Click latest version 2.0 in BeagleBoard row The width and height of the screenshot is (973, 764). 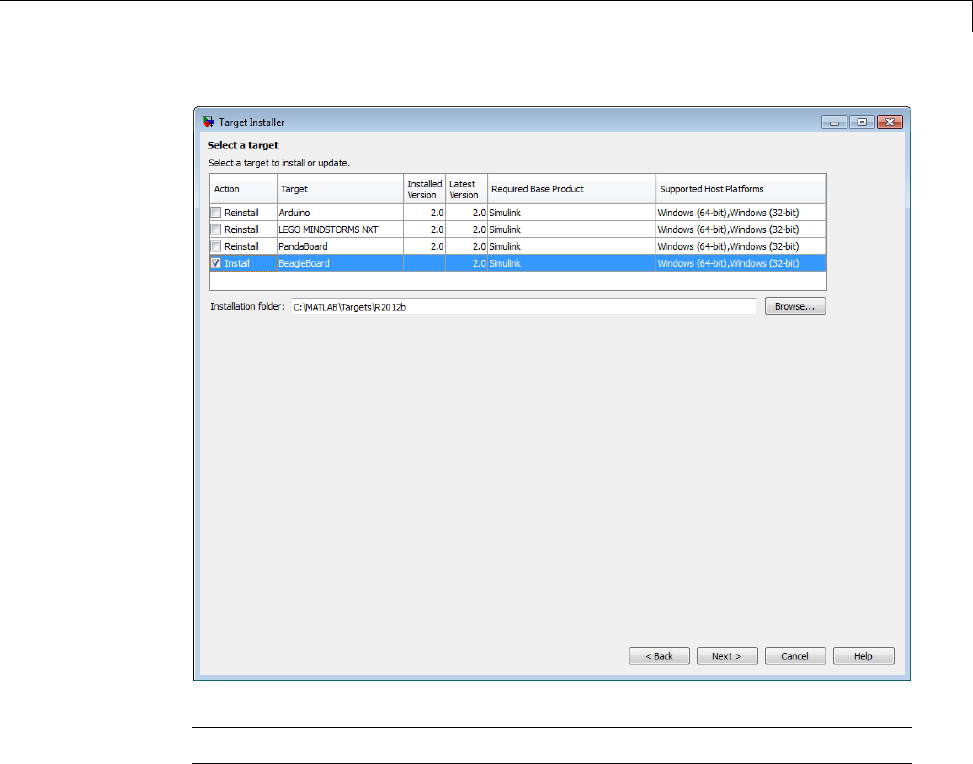coord(479,263)
